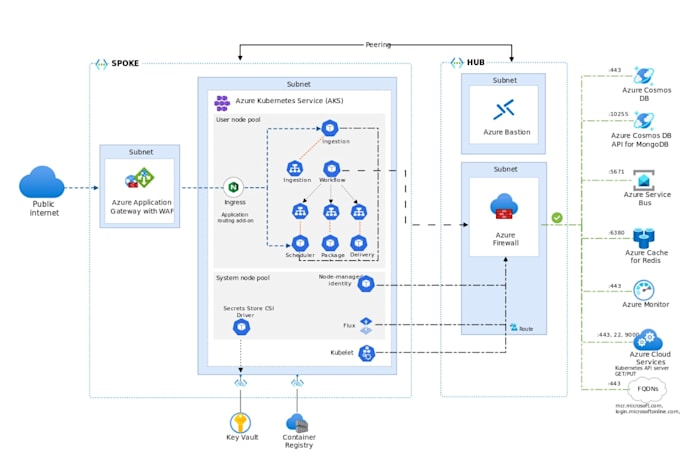Click the Secrets Store CSI Driver icon
Image resolution: width=680 pixels, height=453 pixels.
pos(242,327)
